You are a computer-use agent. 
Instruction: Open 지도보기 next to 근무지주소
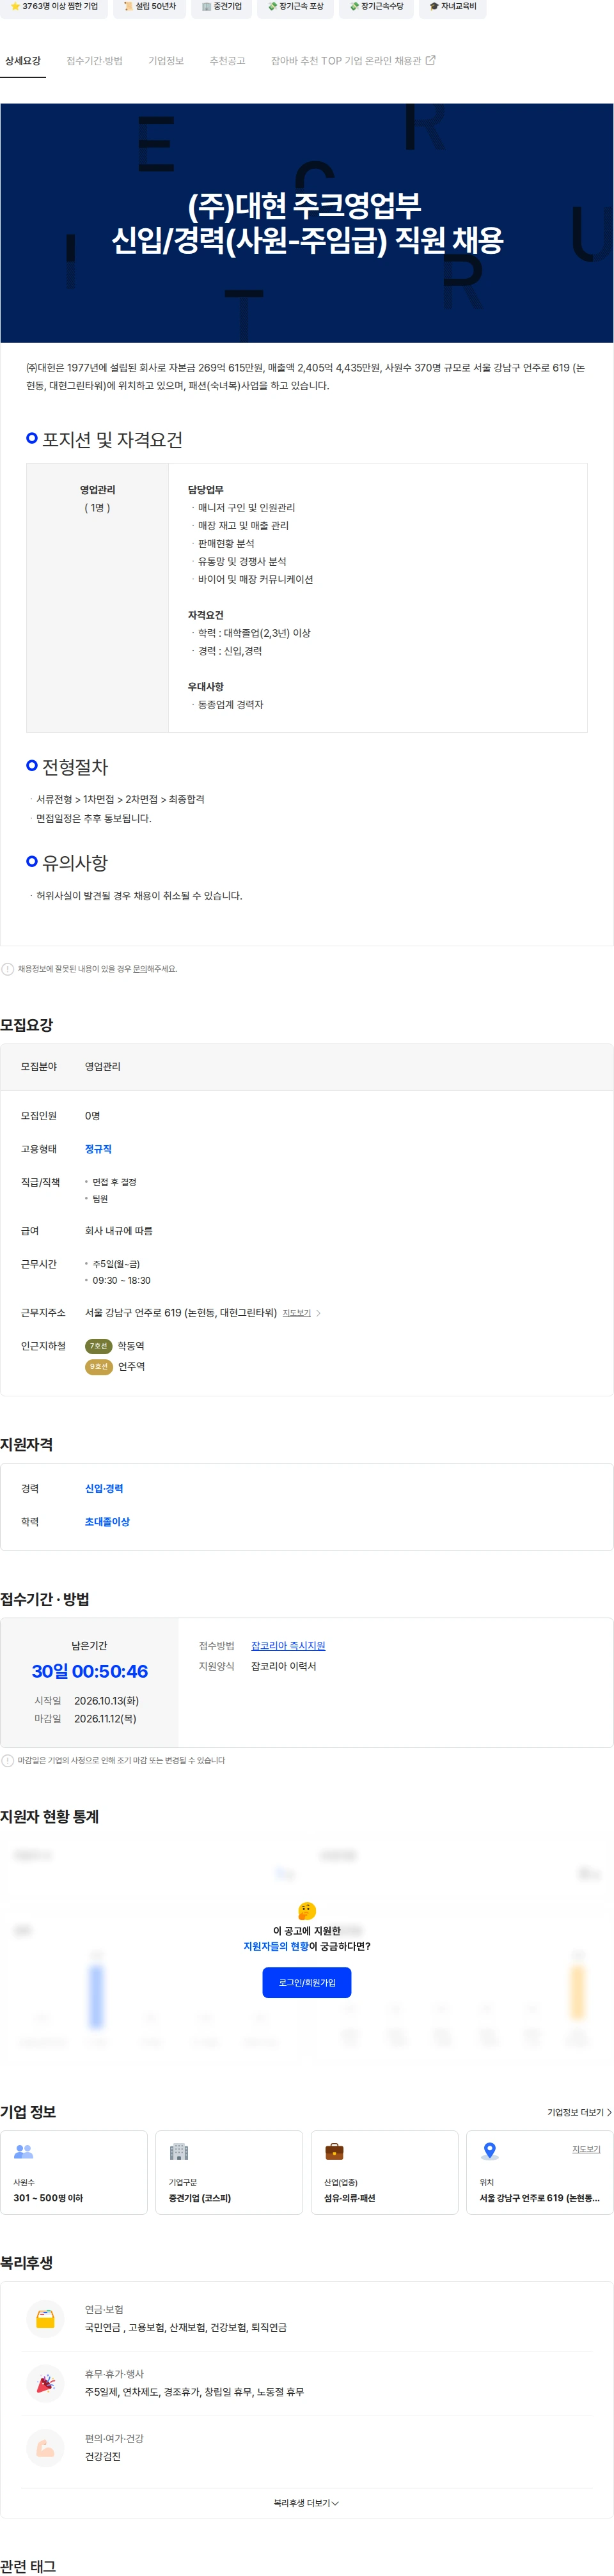(296, 1313)
